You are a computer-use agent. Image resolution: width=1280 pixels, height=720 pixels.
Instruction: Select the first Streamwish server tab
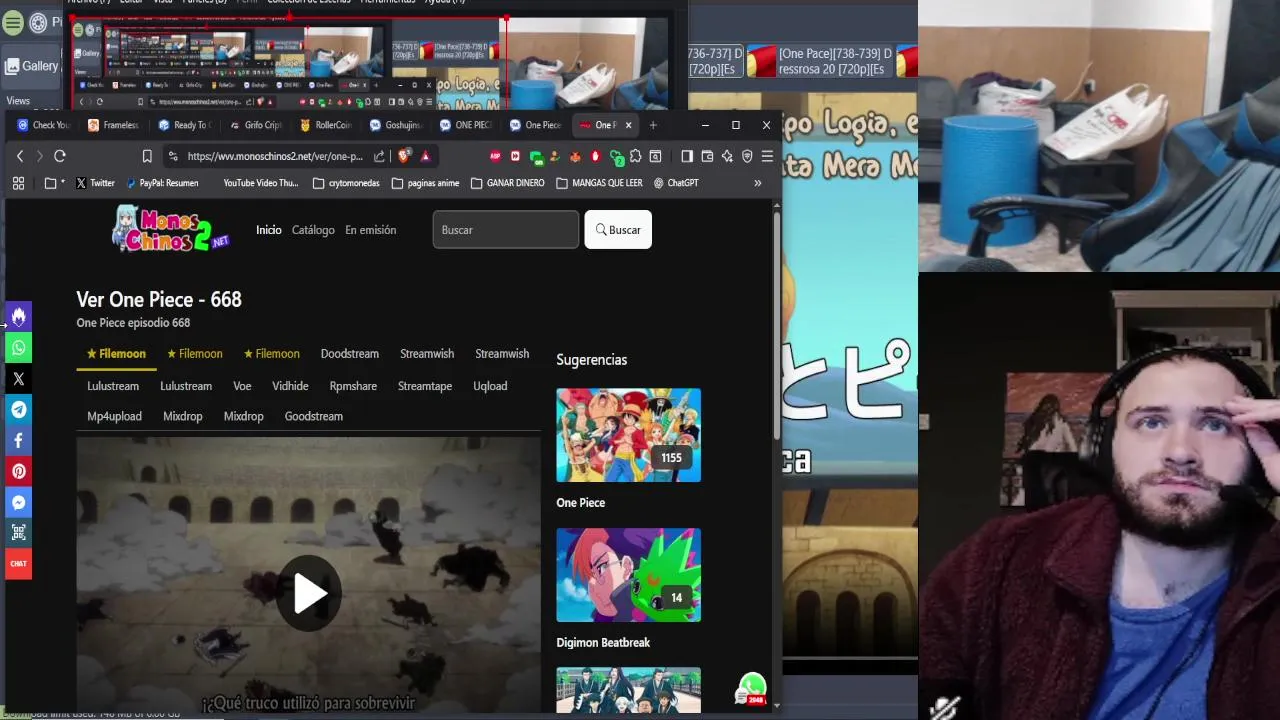427,354
